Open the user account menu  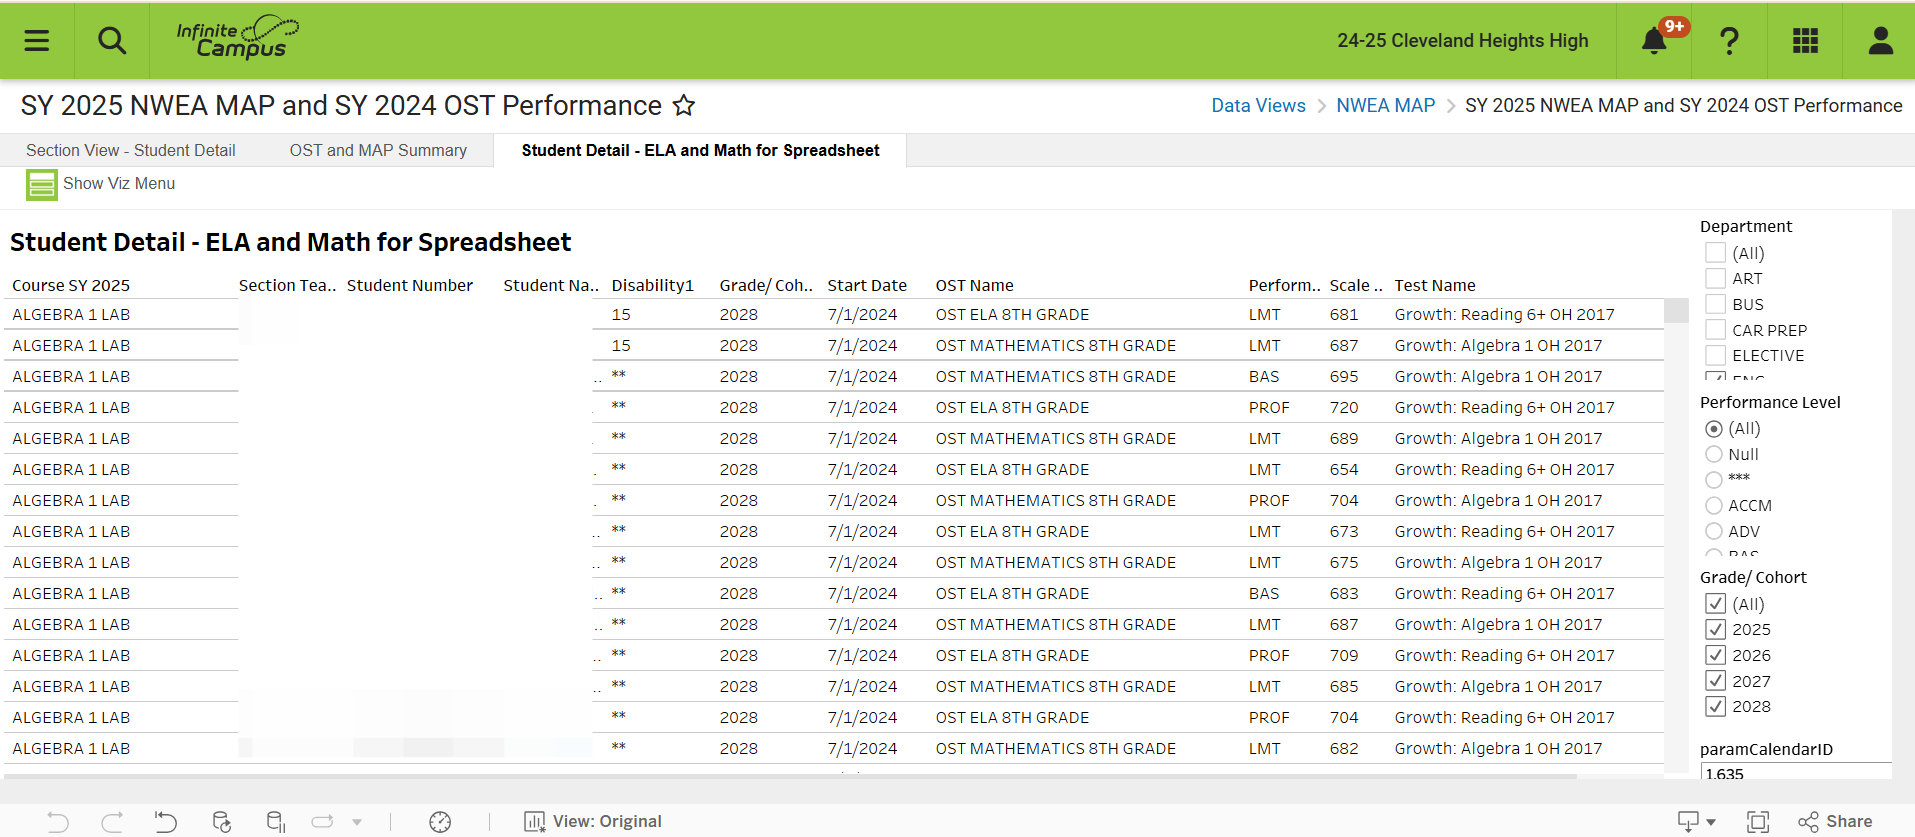(x=1881, y=41)
